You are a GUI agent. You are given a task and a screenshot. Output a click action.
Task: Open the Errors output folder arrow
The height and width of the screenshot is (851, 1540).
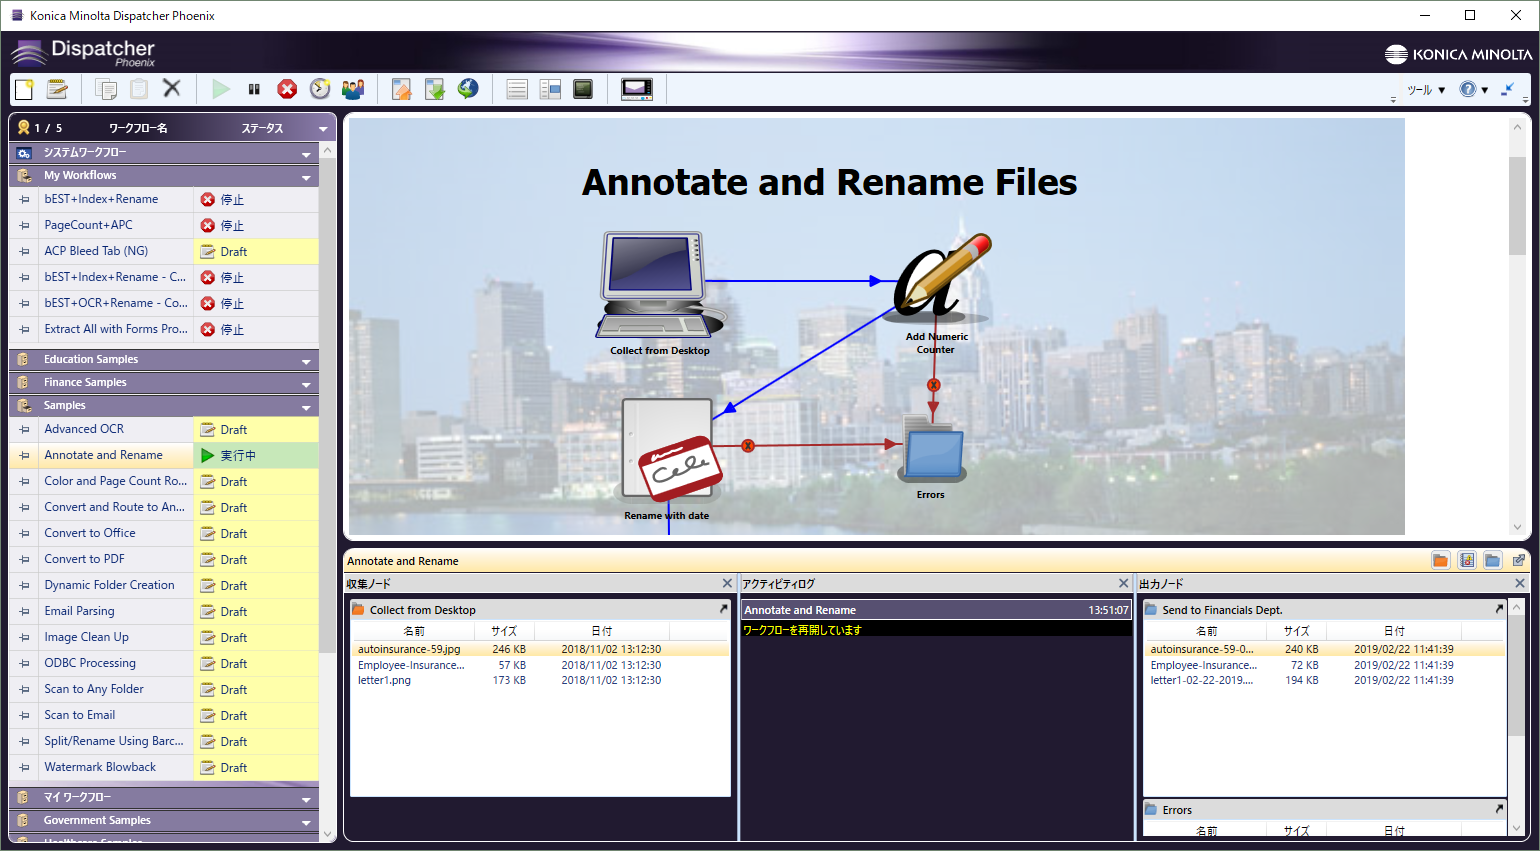1499,809
